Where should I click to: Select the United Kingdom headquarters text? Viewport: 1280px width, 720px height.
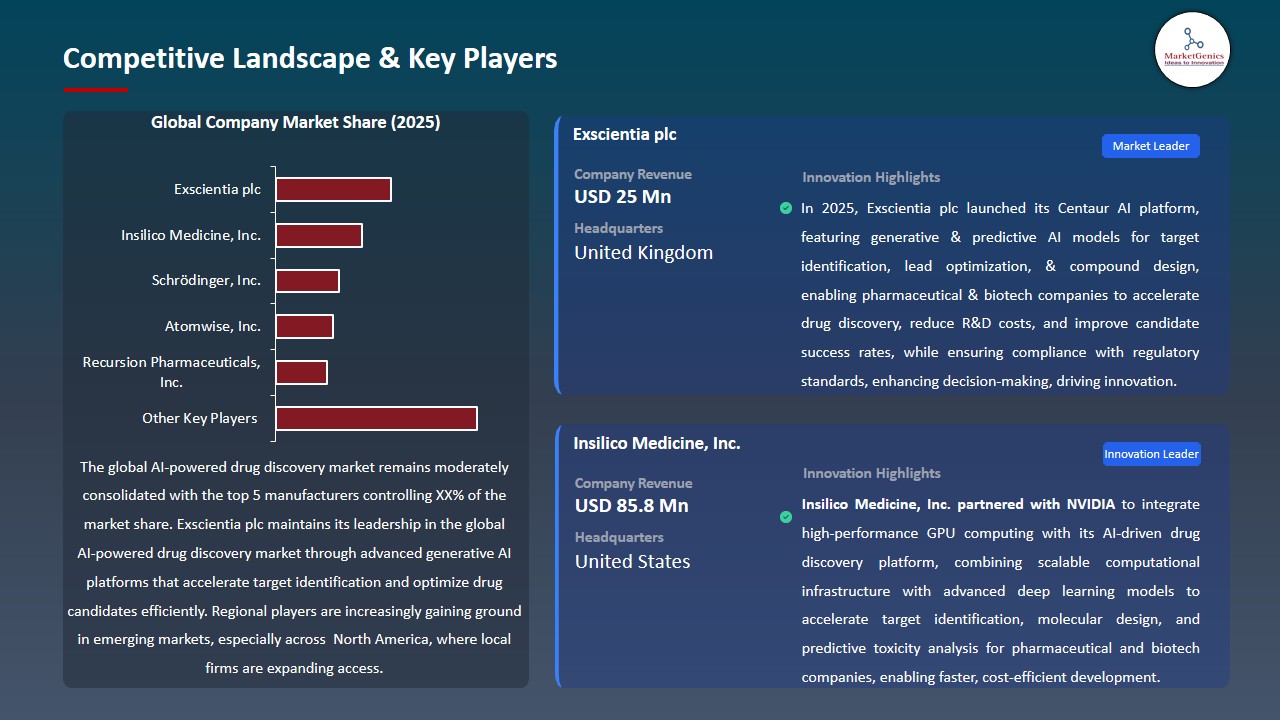[x=643, y=253]
